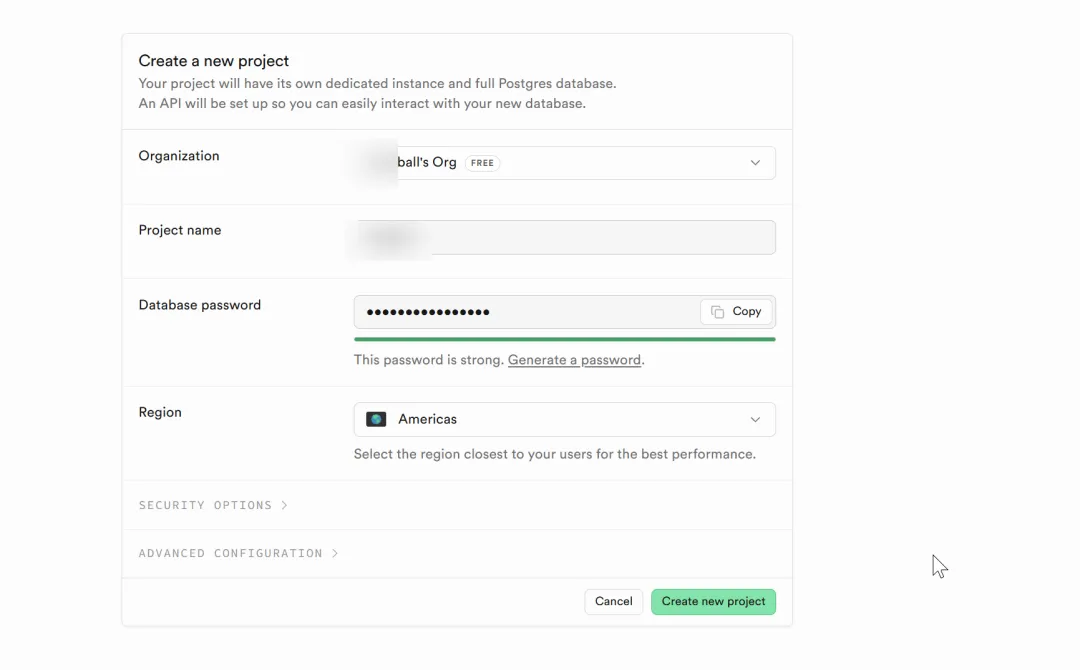Click the chevron arrow in the Organization selector
Screen dimensions: 1080x670
pyautogui.click(x=755, y=163)
